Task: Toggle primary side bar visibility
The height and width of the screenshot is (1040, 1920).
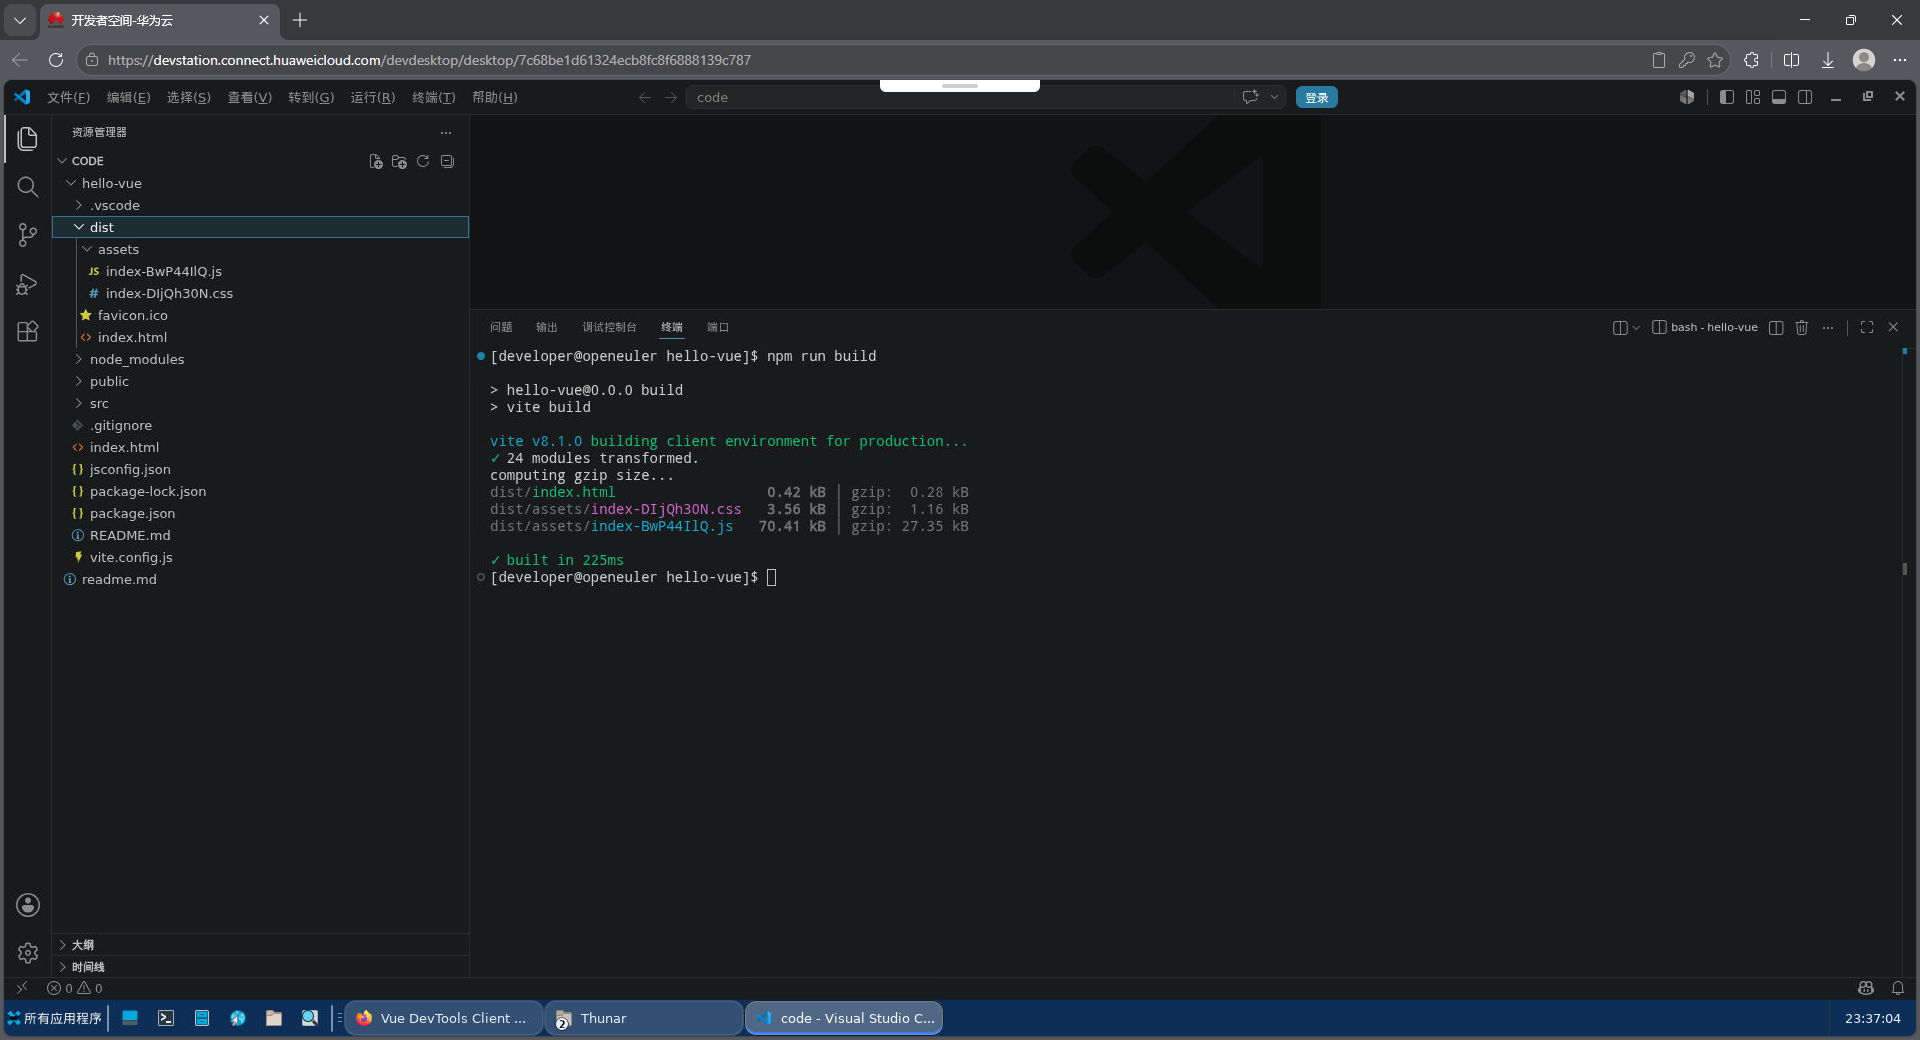Action: (1727, 97)
